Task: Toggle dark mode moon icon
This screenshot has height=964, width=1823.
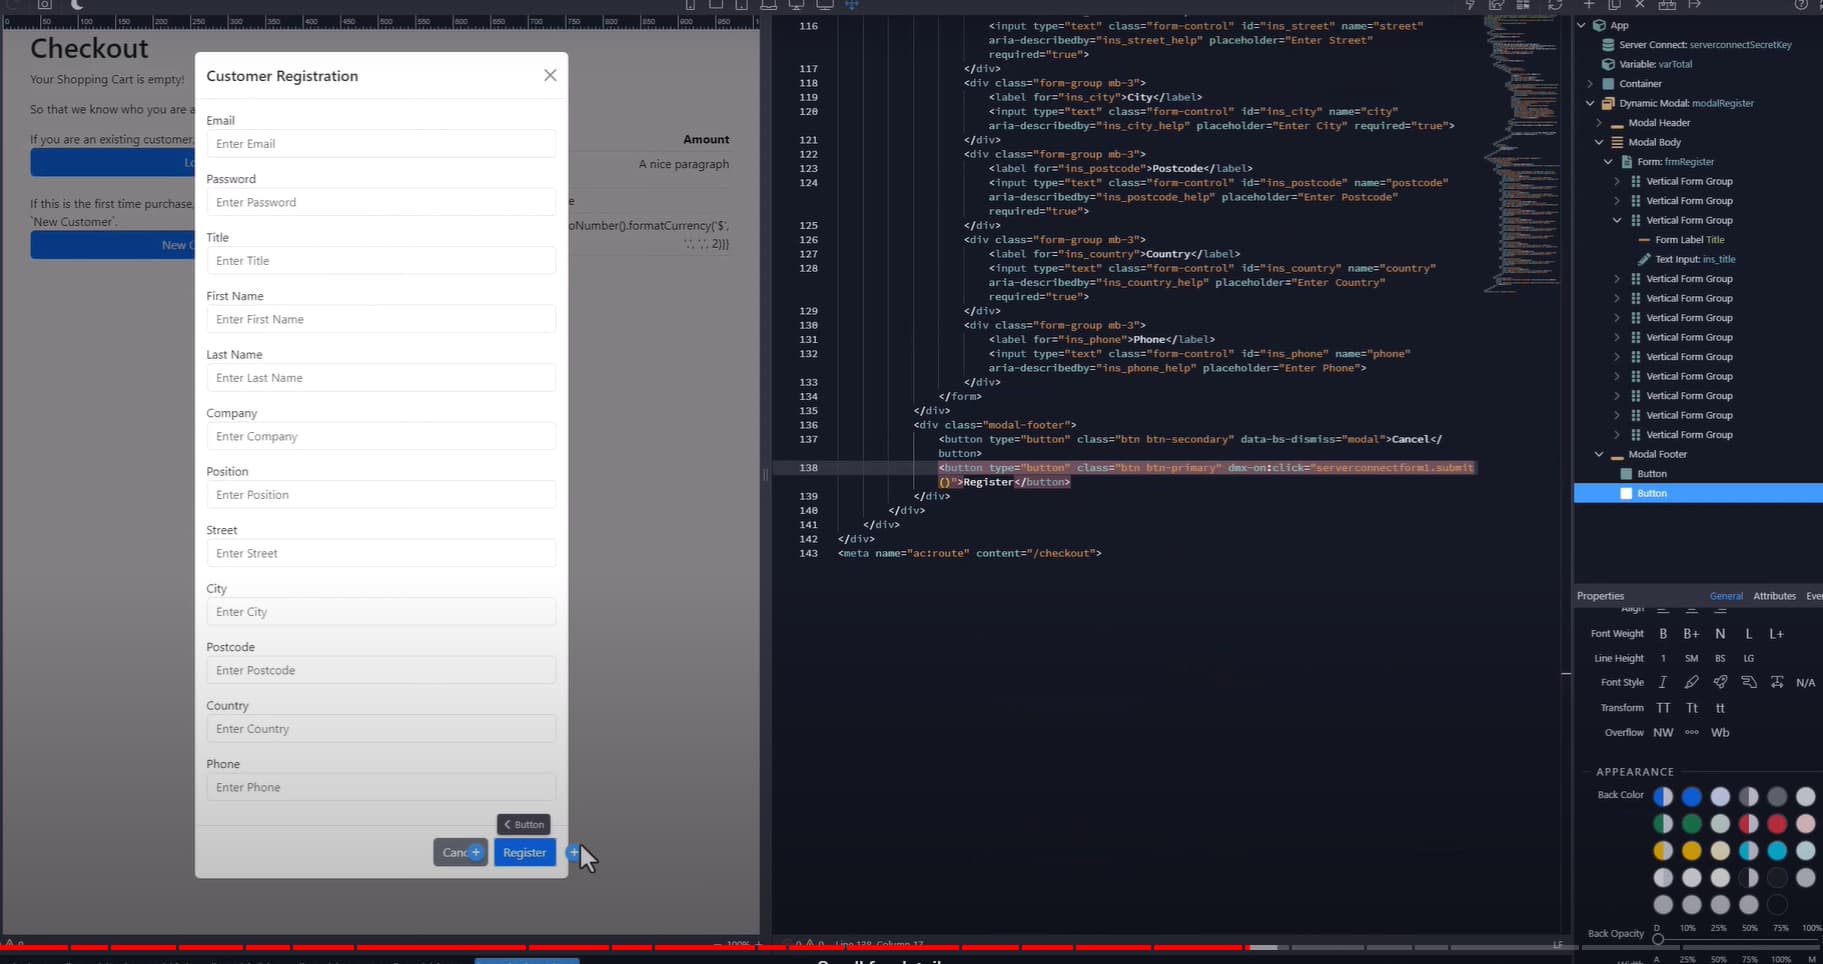Action: pos(77,5)
